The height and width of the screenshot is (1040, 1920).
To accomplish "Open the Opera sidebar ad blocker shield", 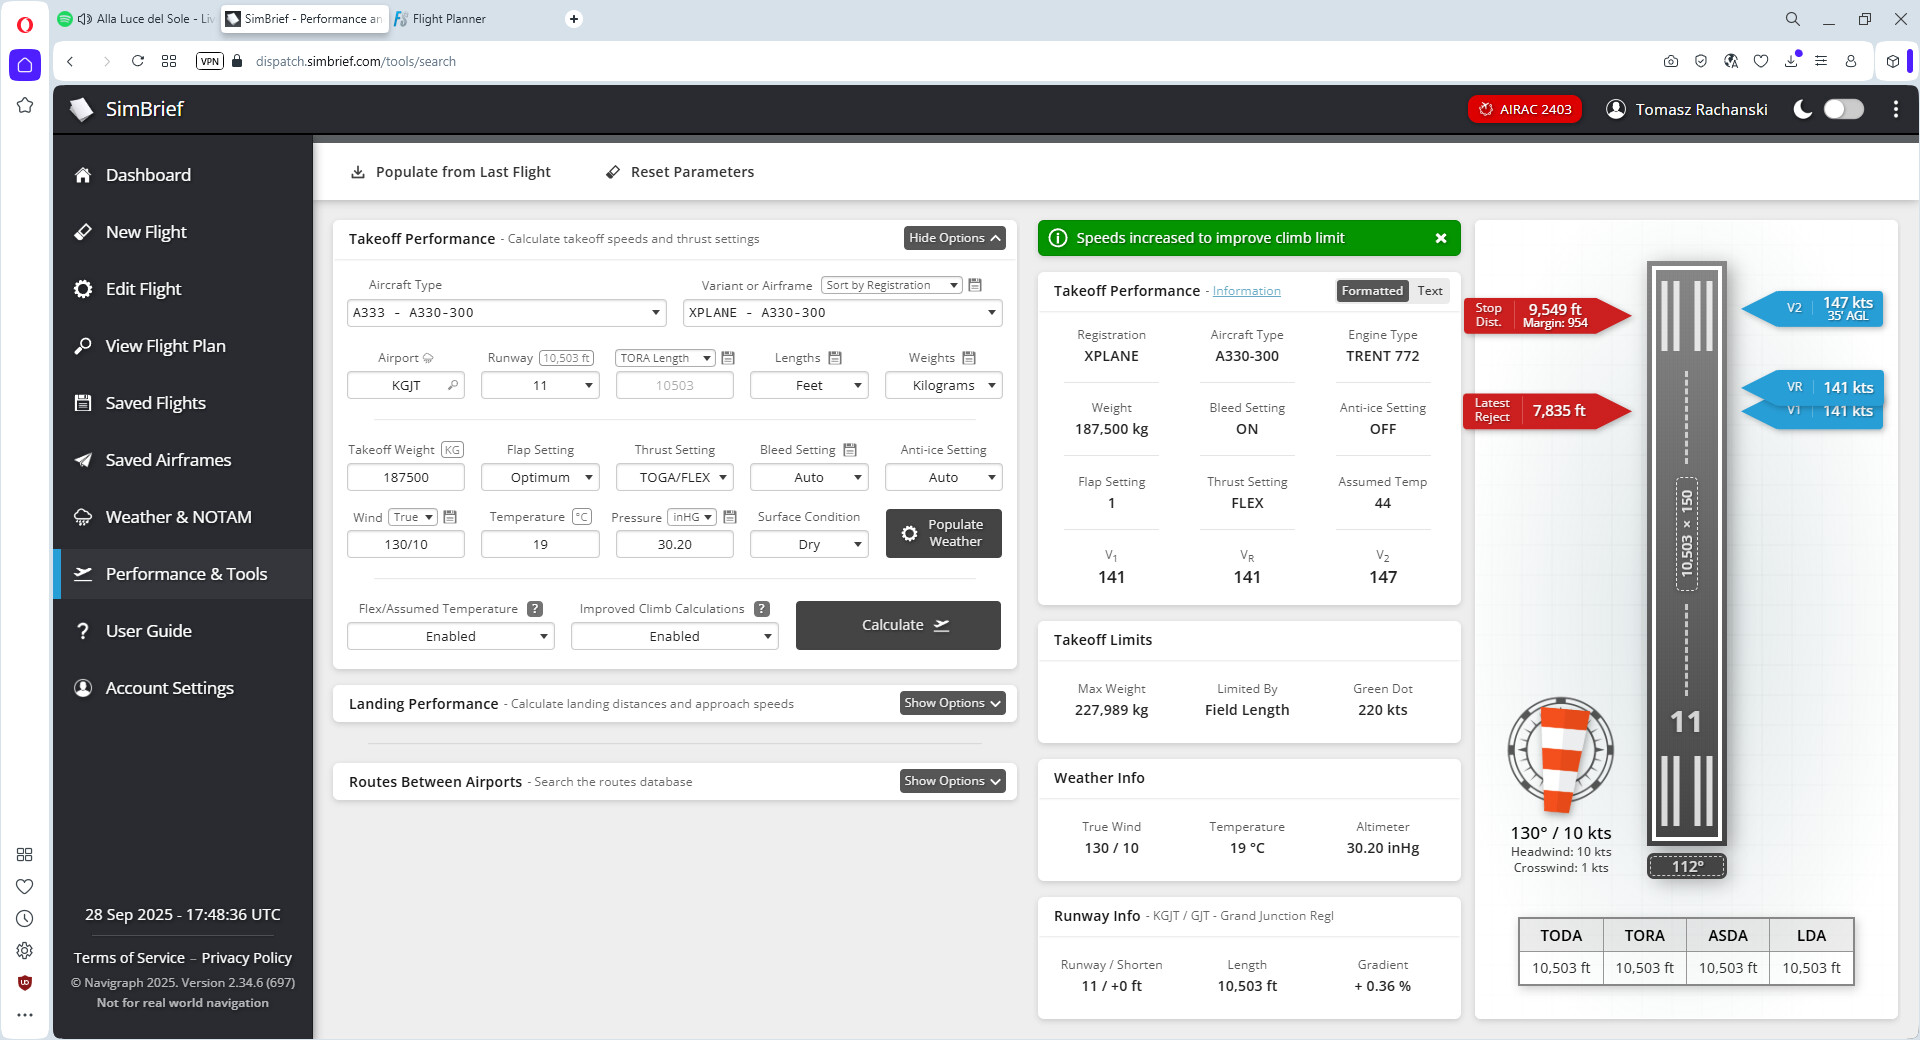I will point(25,982).
